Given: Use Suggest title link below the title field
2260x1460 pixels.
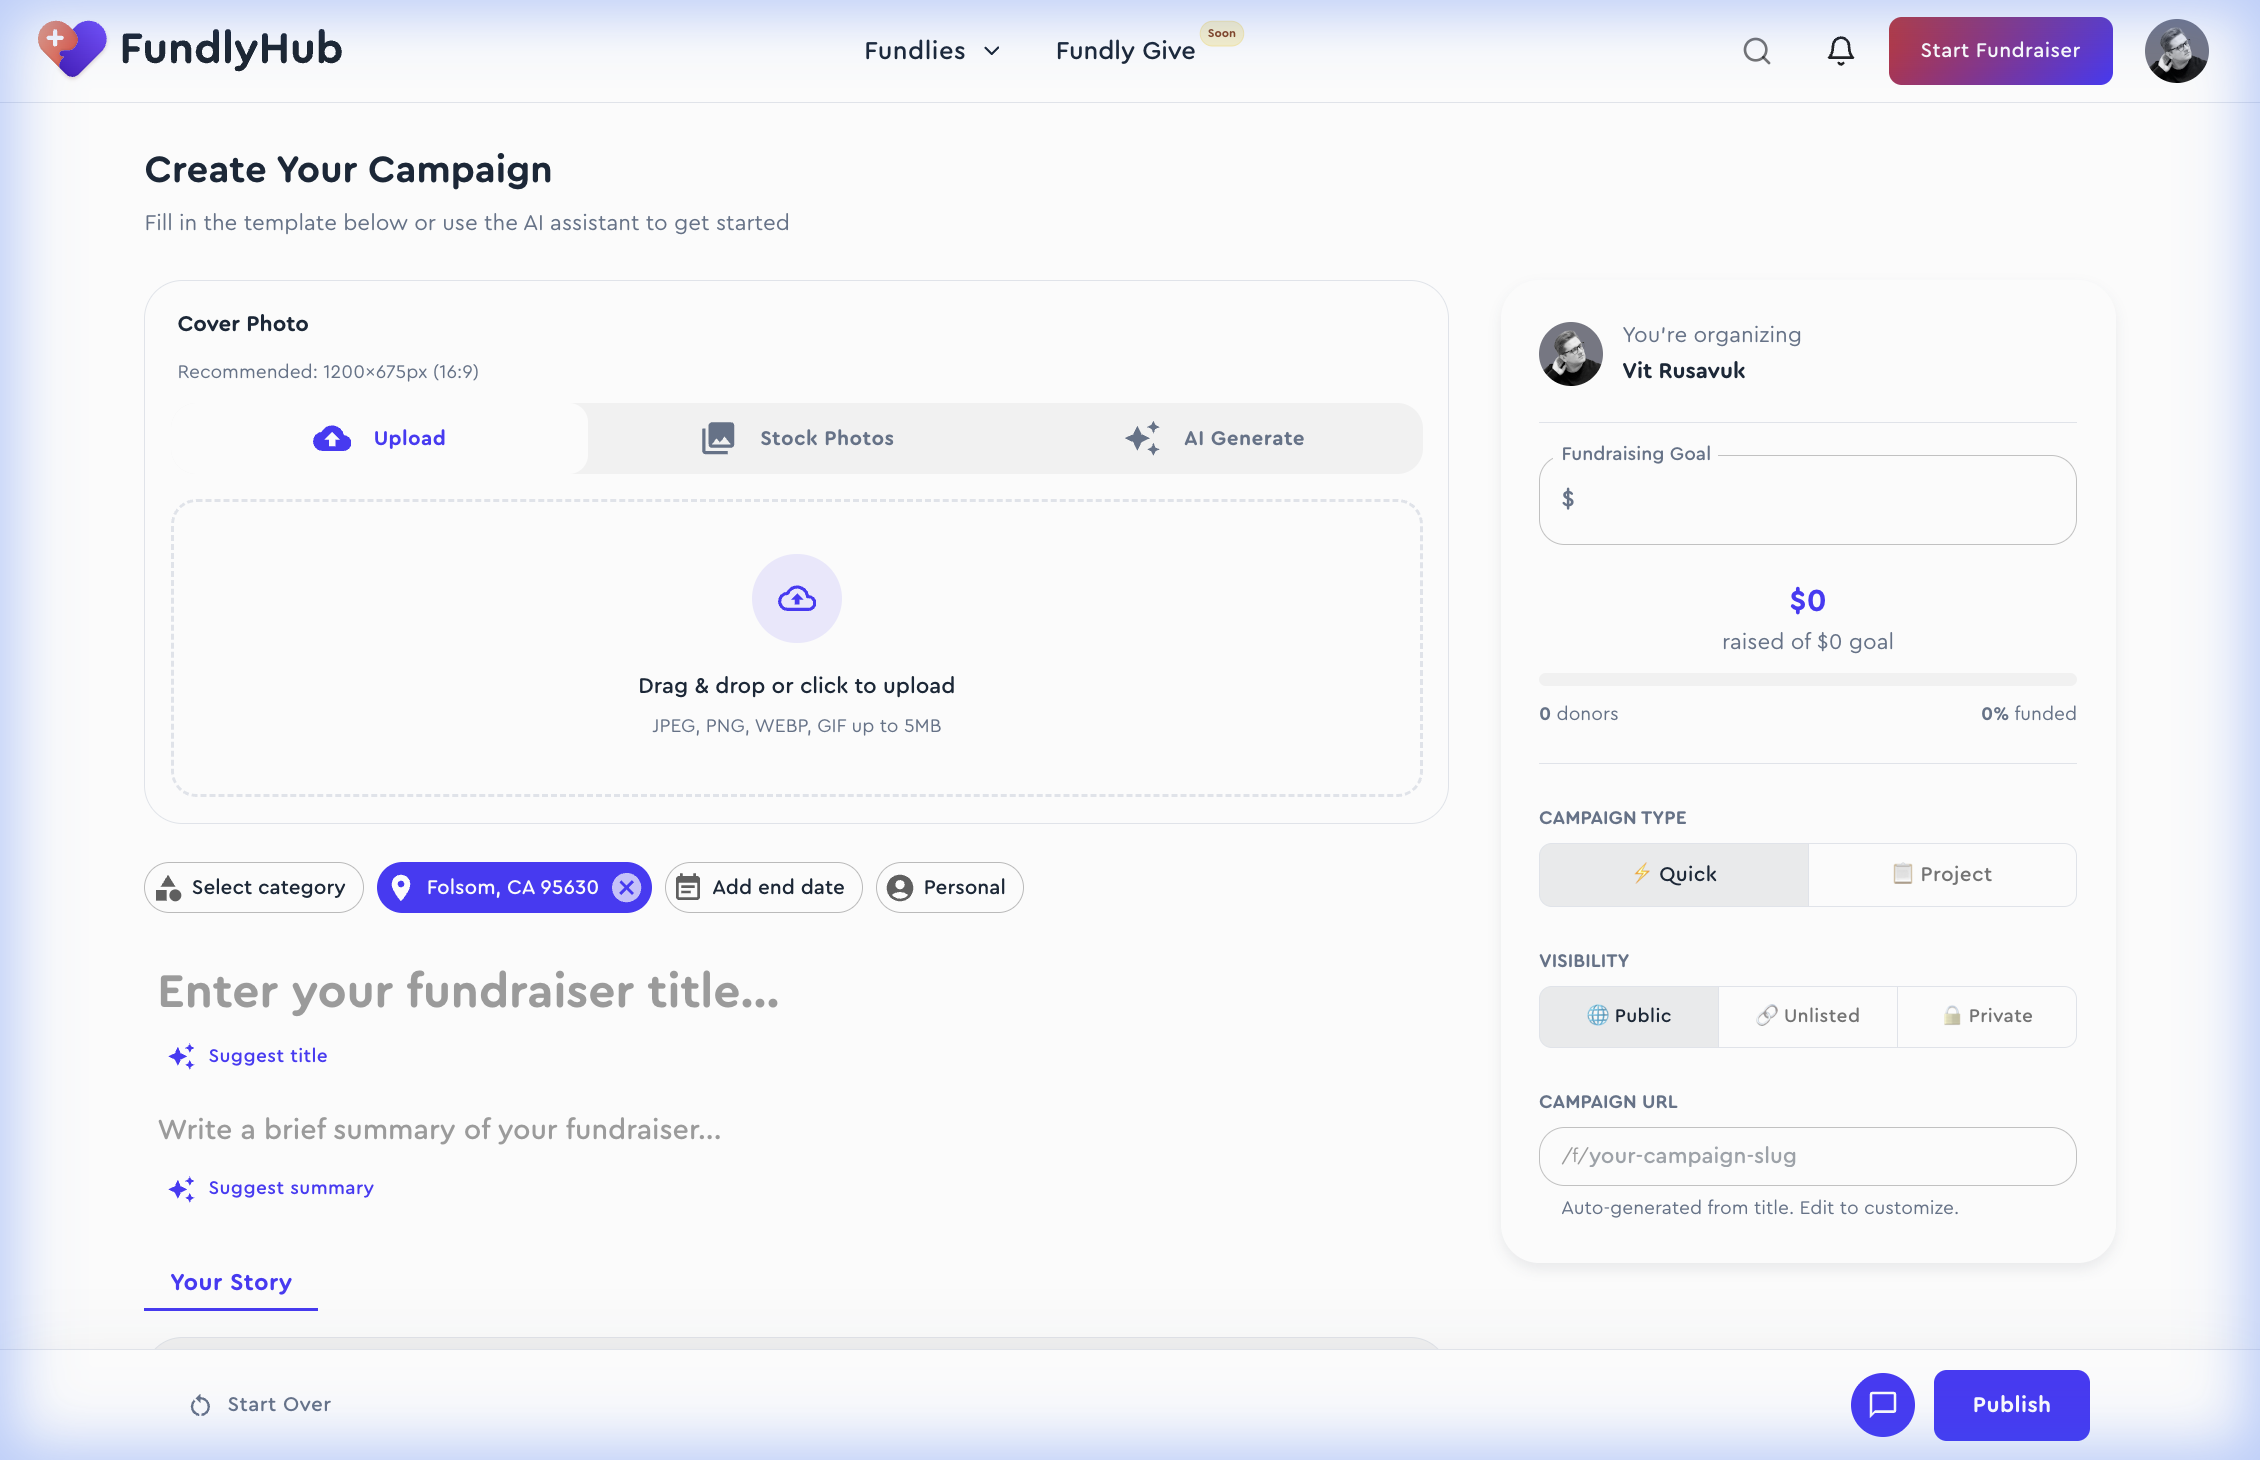Looking at the screenshot, I should tap(247, 1056).
